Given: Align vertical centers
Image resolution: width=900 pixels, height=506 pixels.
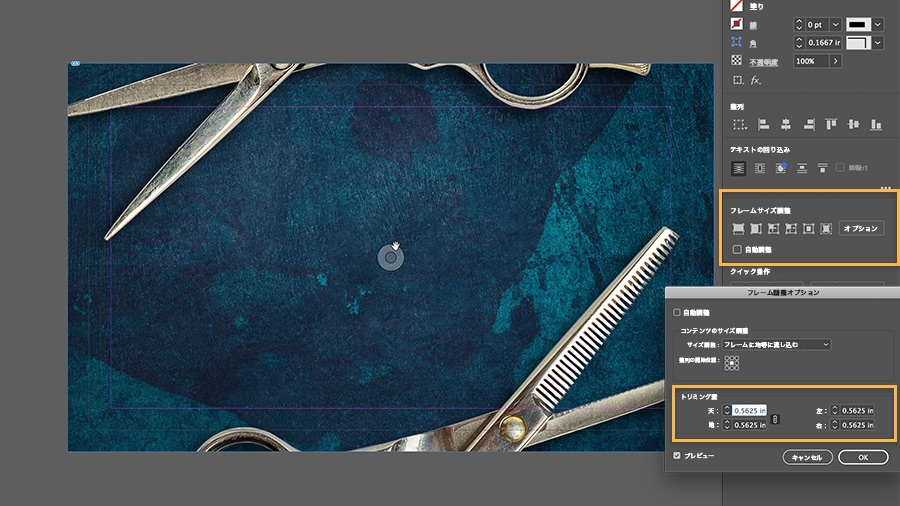Looking at the screenshot, I should (x=854, y=124).
